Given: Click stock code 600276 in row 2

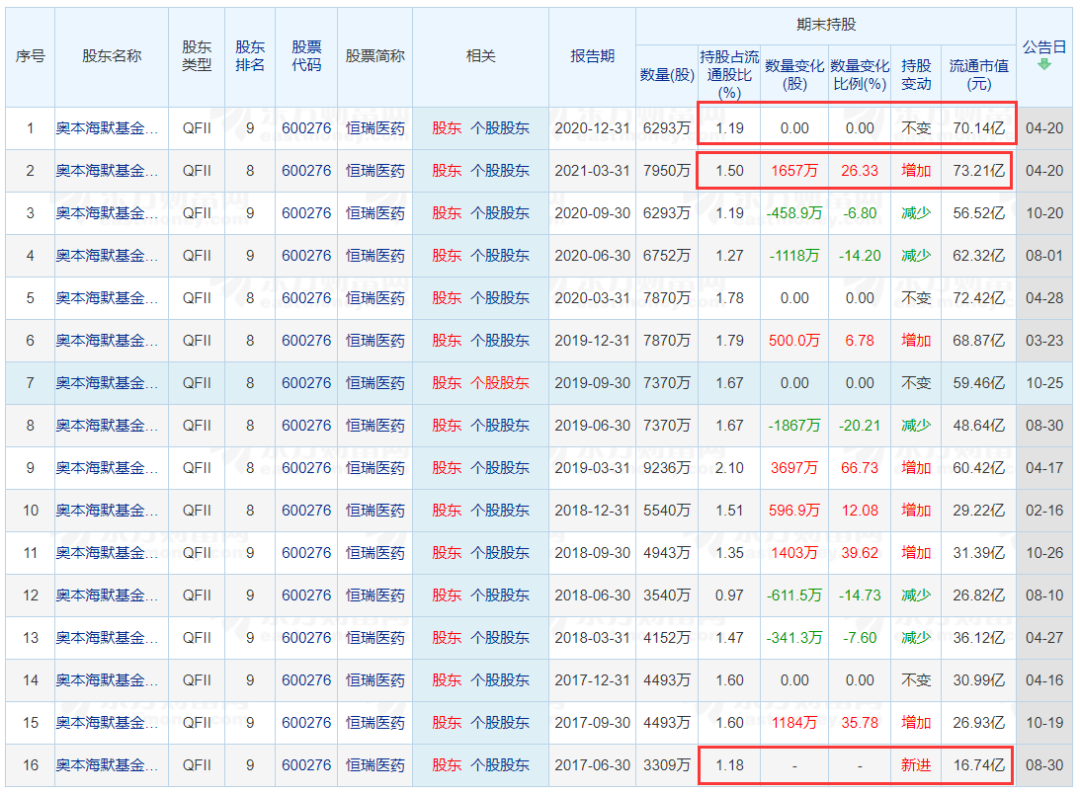Looking at the screenshot, I should click(x=306, y=171).
